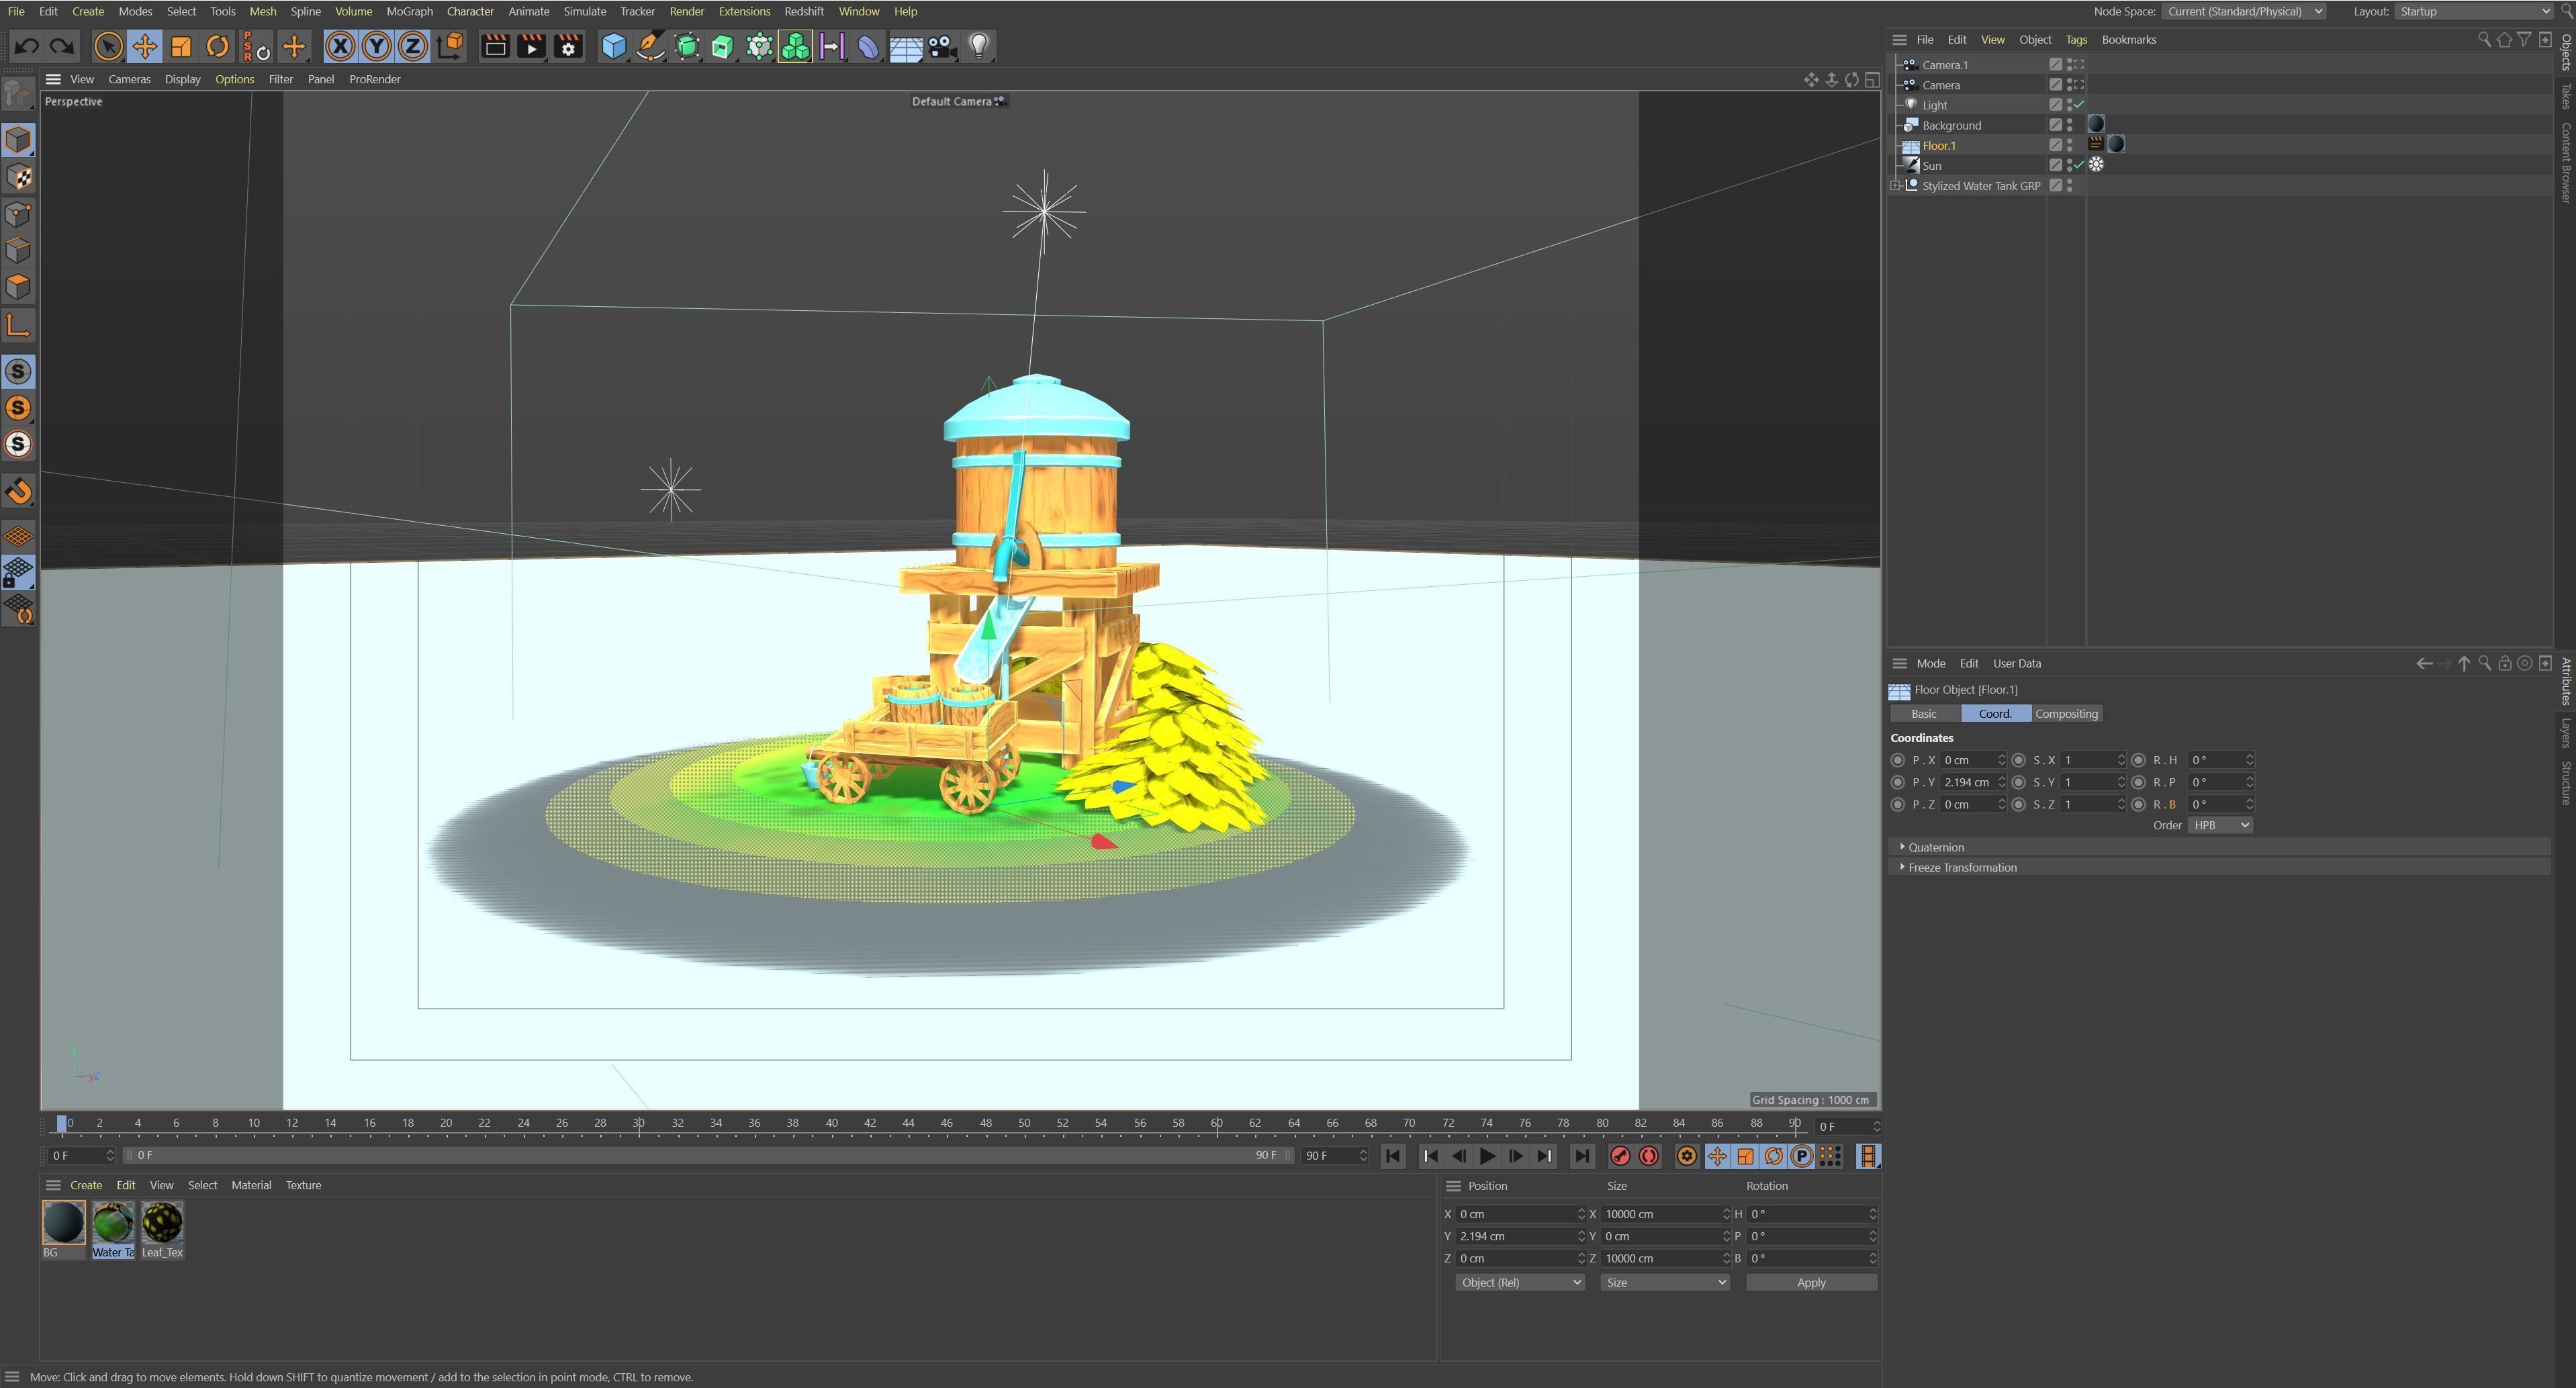
Task: Toggle the P.X animation circle
Action: click(1898, 760)
